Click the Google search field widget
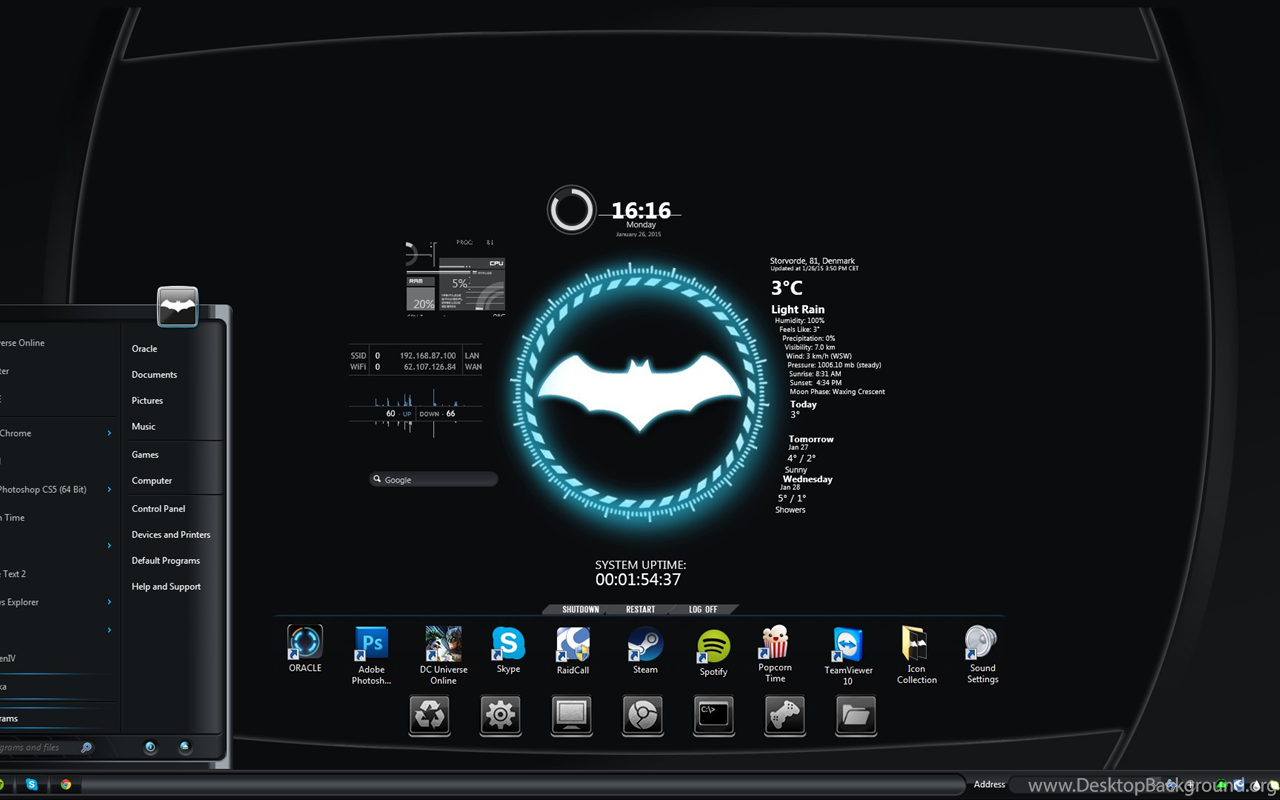Viewport: 1280px width, 800px height. click(x=433, y=480)
